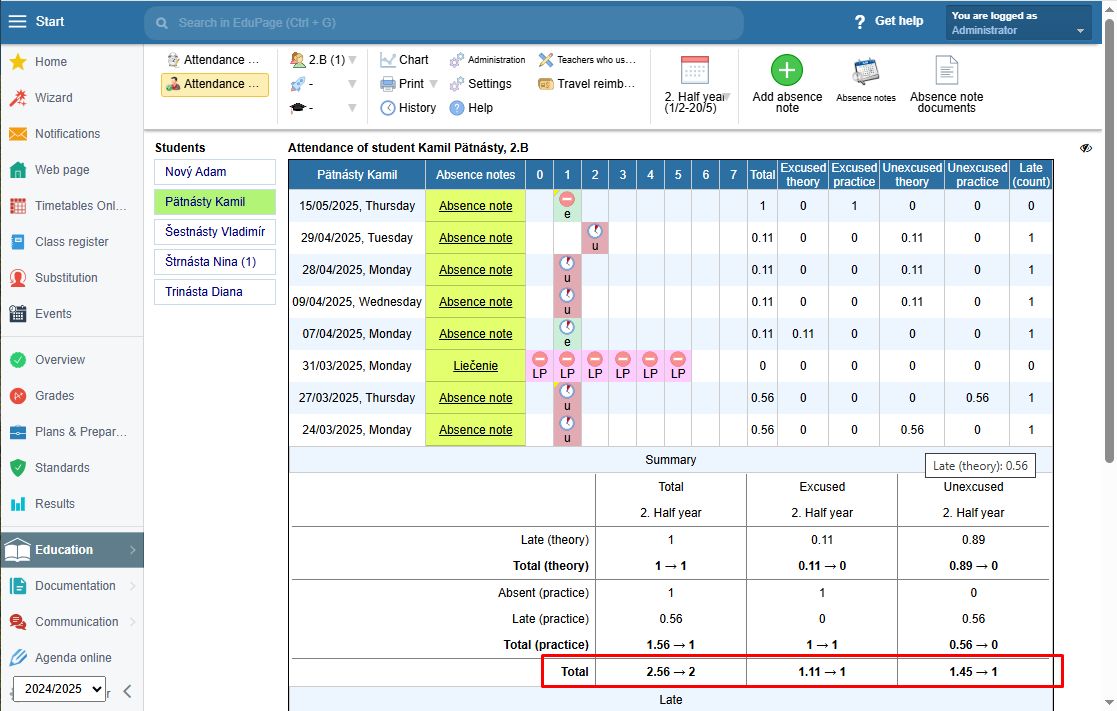Click the Get help question icon
Screen dimensions: 1117x711
pos(859,22)
